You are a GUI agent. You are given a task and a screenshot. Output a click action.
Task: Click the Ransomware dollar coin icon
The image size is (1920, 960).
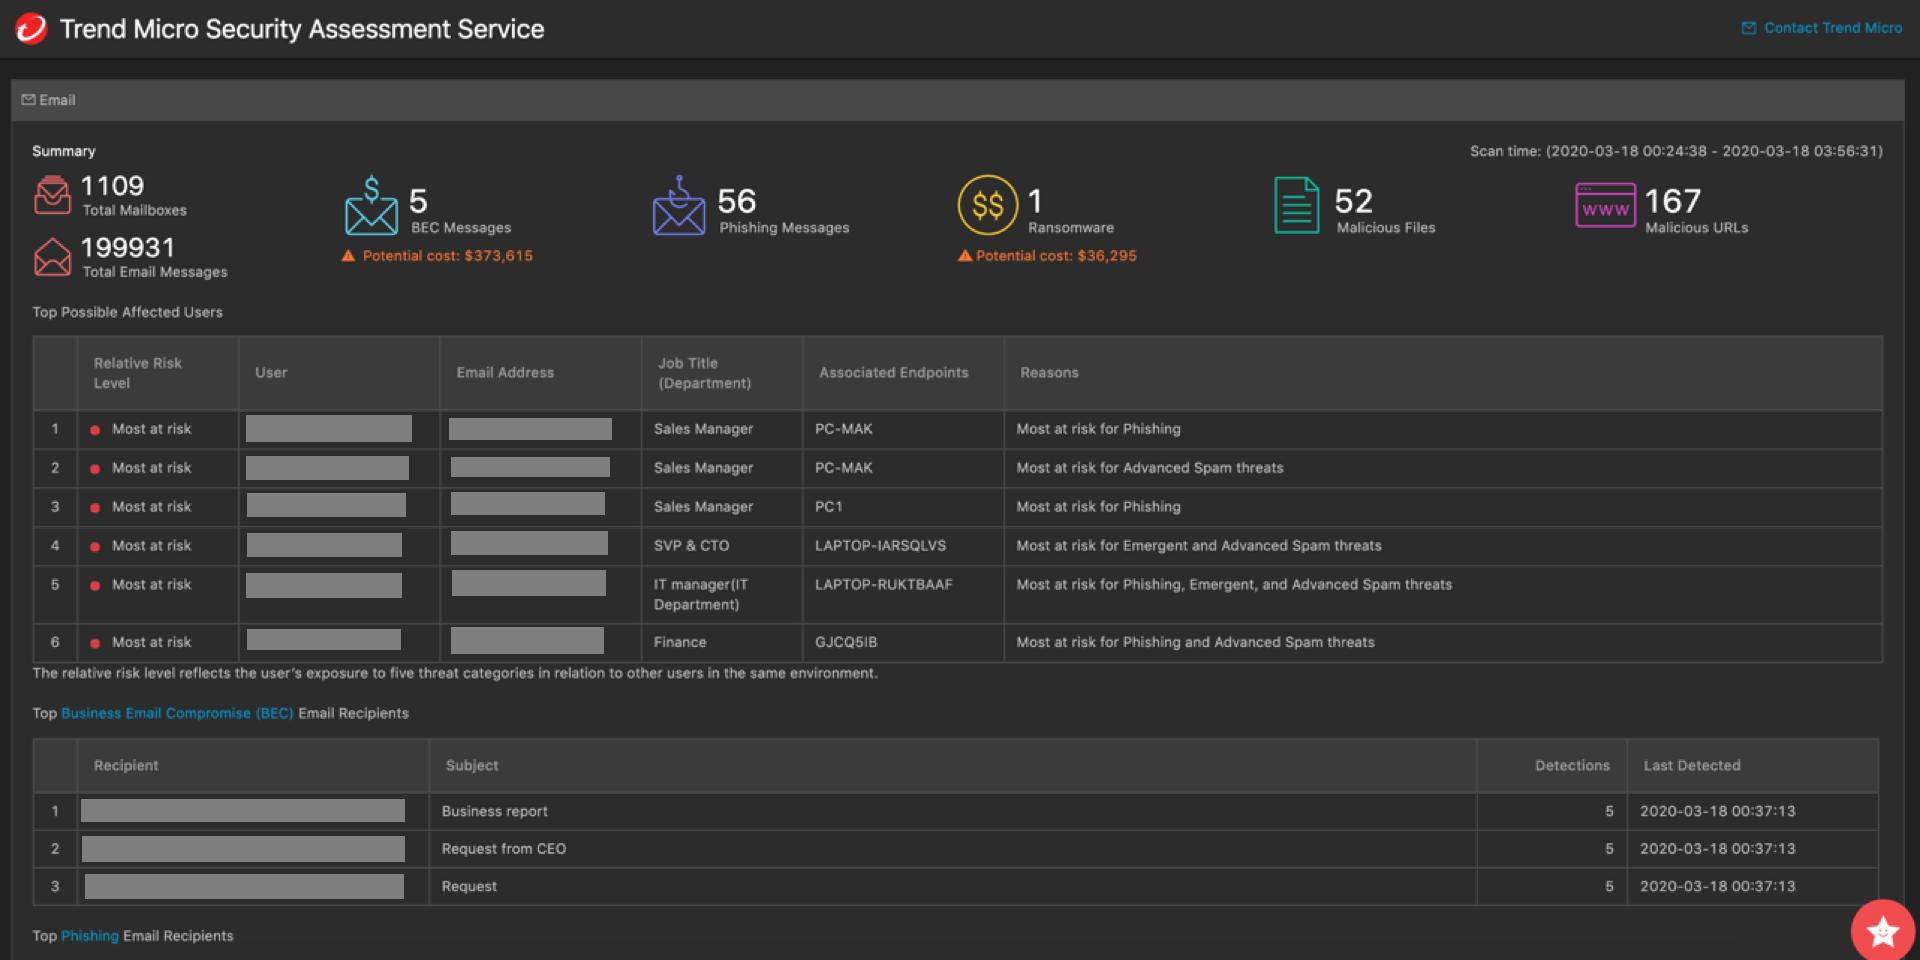(x=987, y=205)
